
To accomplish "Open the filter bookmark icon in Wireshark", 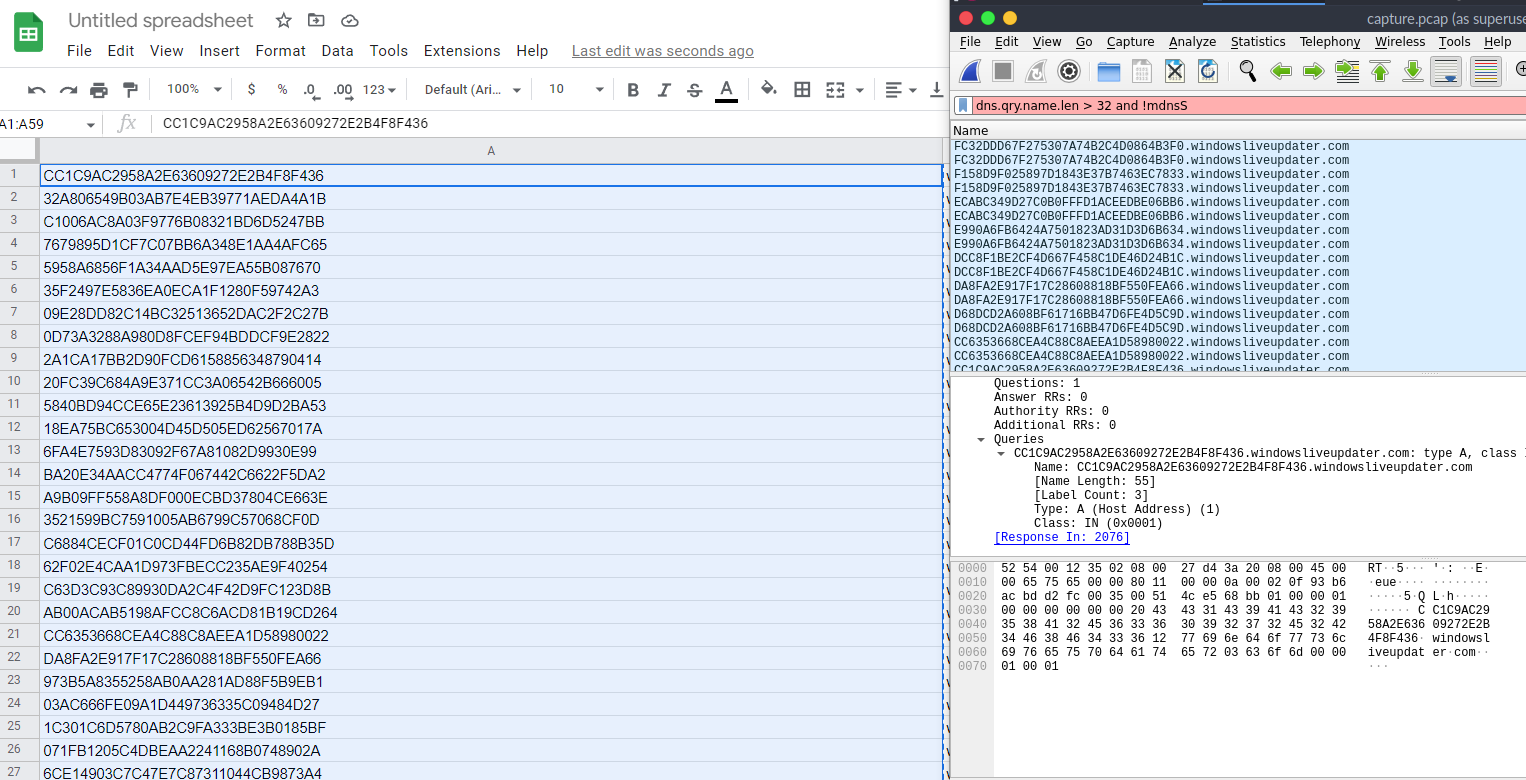I will click(x=963, y=105).
